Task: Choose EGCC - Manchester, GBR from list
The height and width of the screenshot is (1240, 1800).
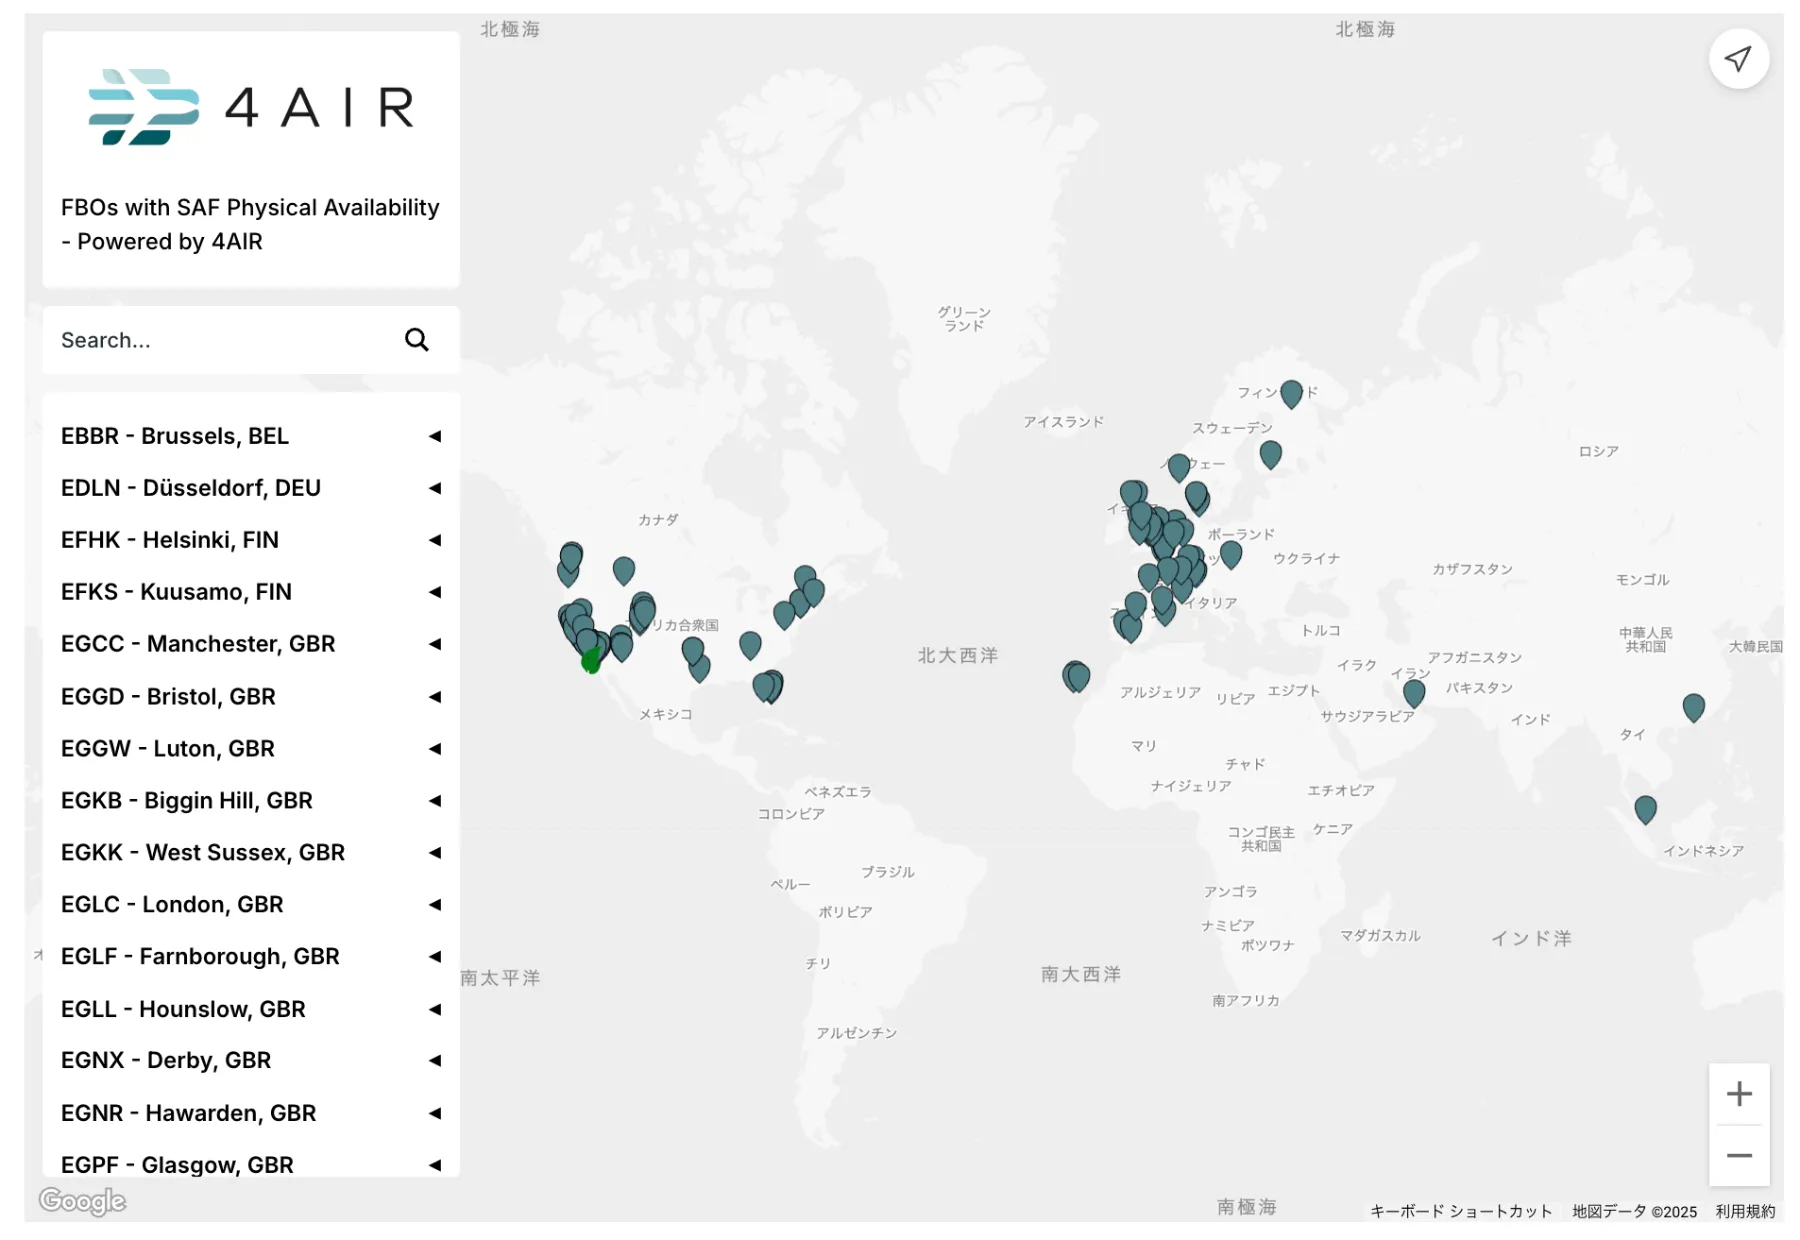Action: [x=198, y=644]
